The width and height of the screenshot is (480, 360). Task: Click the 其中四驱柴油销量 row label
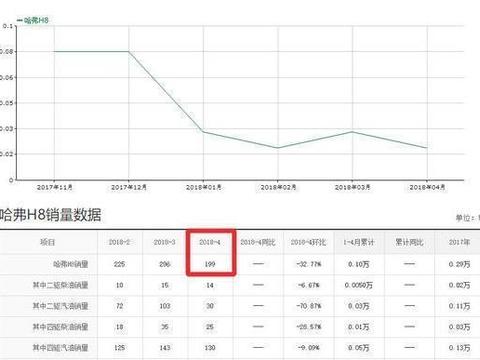click(x=60, y=327)
